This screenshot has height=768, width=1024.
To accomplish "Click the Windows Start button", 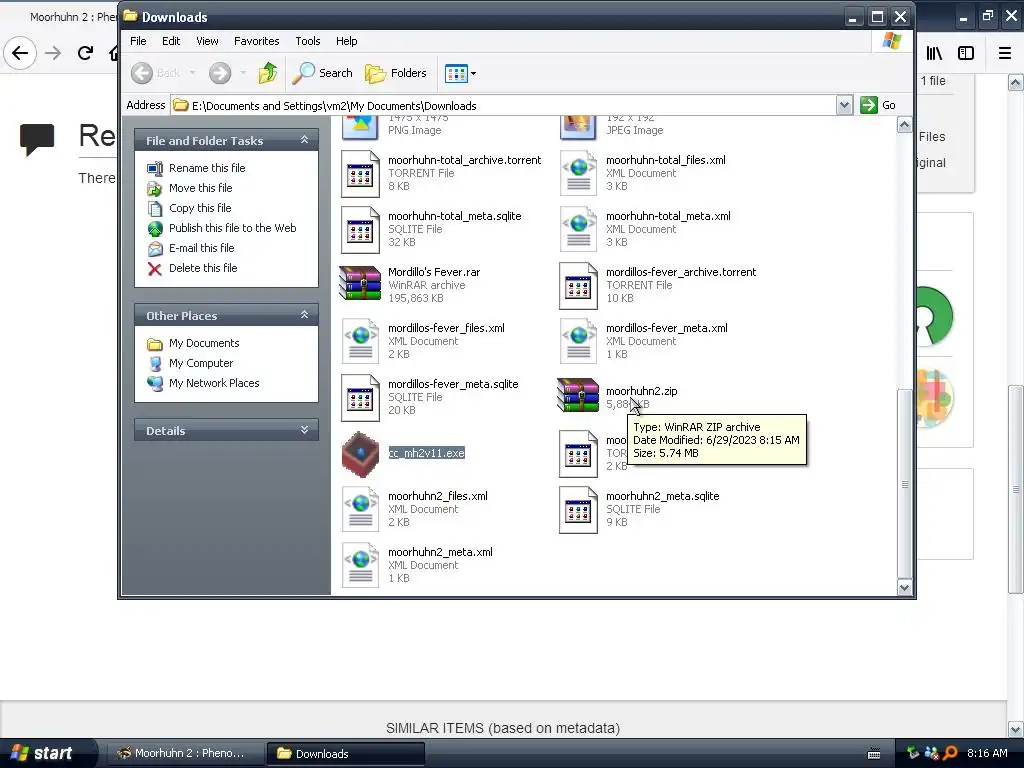I will (x=46, y=753).
